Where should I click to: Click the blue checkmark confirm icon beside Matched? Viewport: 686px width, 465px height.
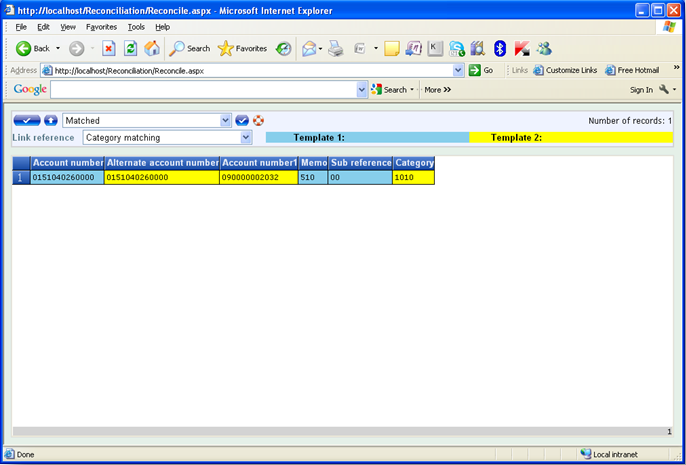[242, 121]
